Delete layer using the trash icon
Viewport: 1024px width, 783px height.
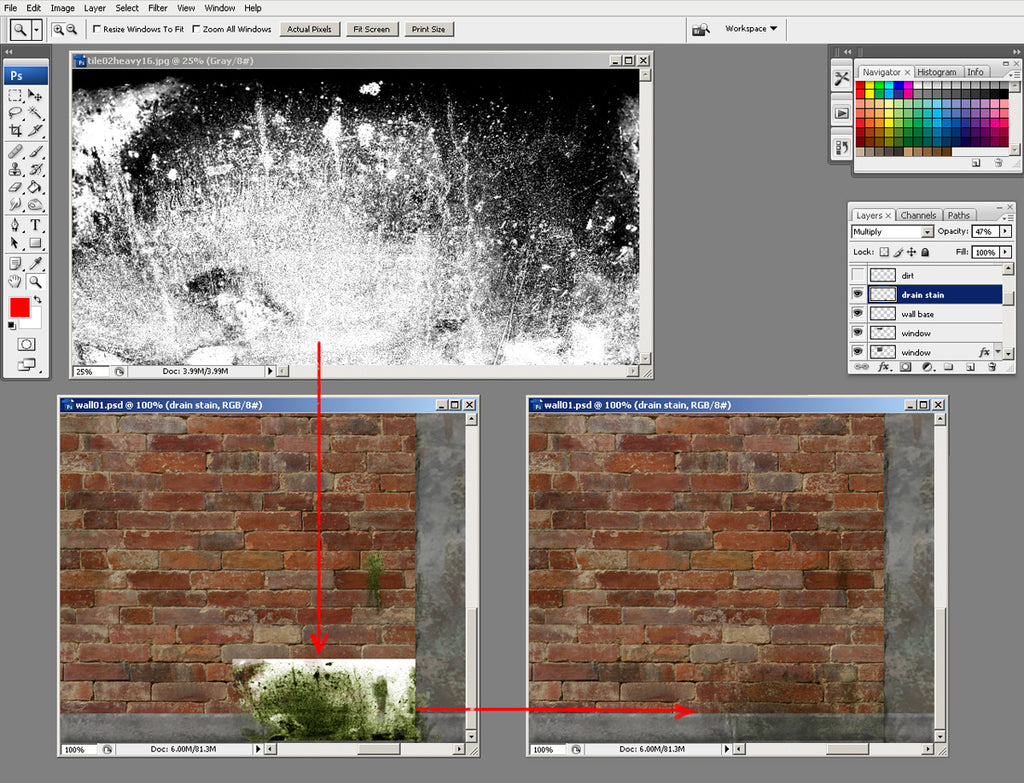point(991,367)
